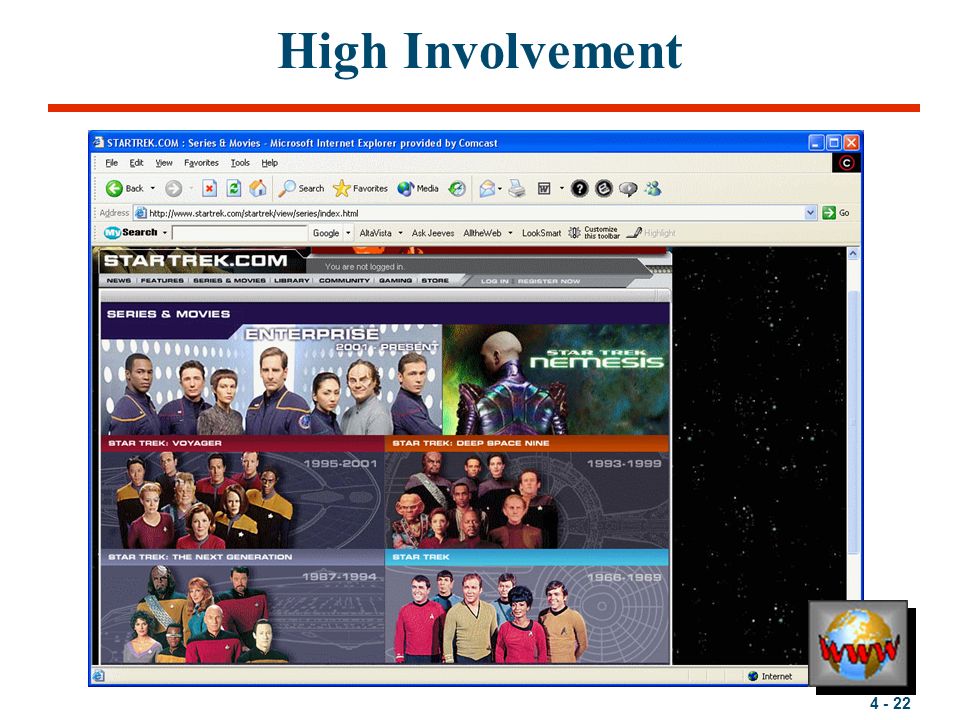Click the grey Forward arrow icon
Screen dimensions: 960x720
[174, 189]
